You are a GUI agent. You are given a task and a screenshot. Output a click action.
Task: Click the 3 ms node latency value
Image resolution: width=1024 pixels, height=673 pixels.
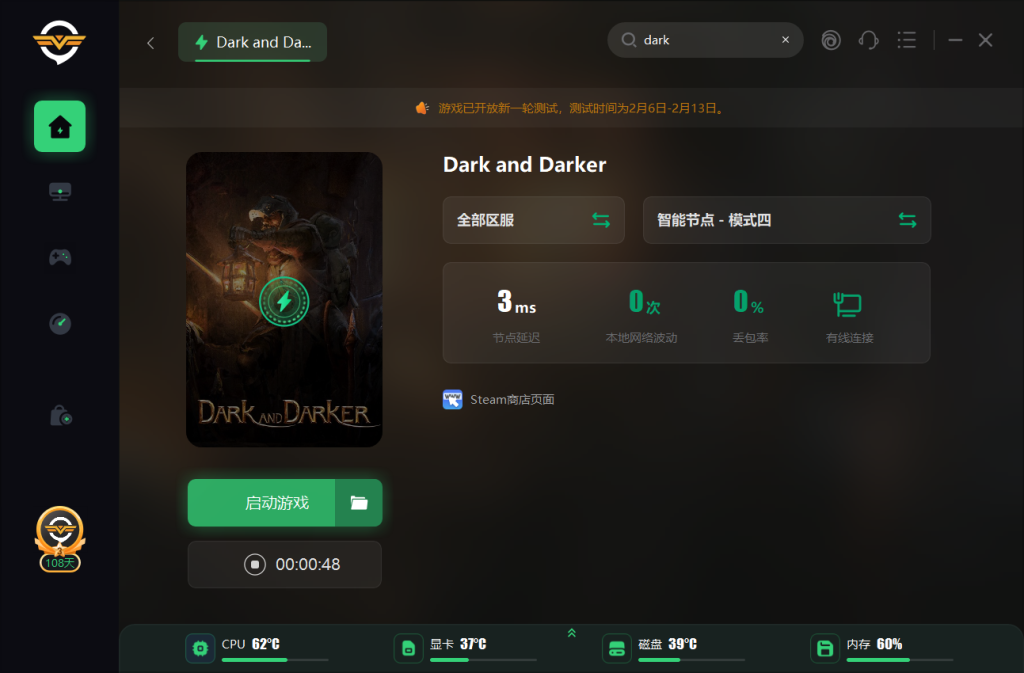pyautogui.click(x=517, y=302)
